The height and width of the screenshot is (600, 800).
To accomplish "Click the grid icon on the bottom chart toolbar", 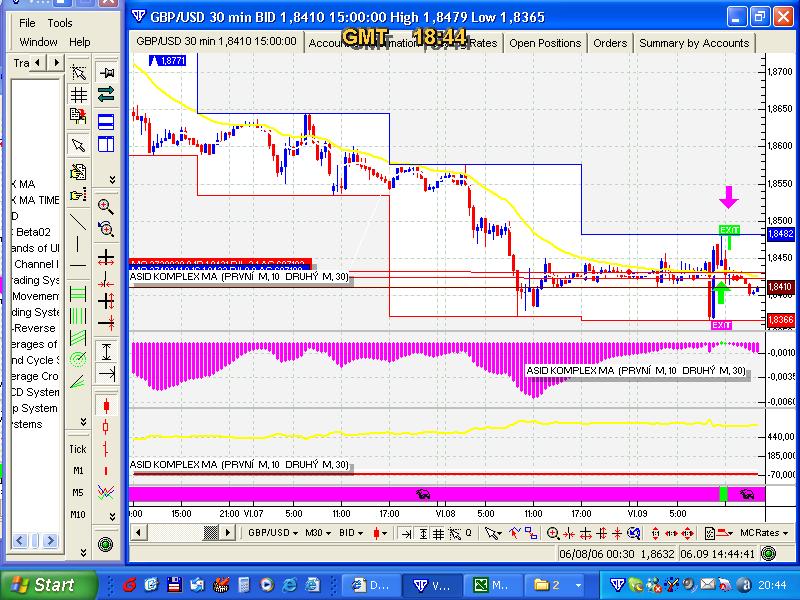I will click(438, 534).
